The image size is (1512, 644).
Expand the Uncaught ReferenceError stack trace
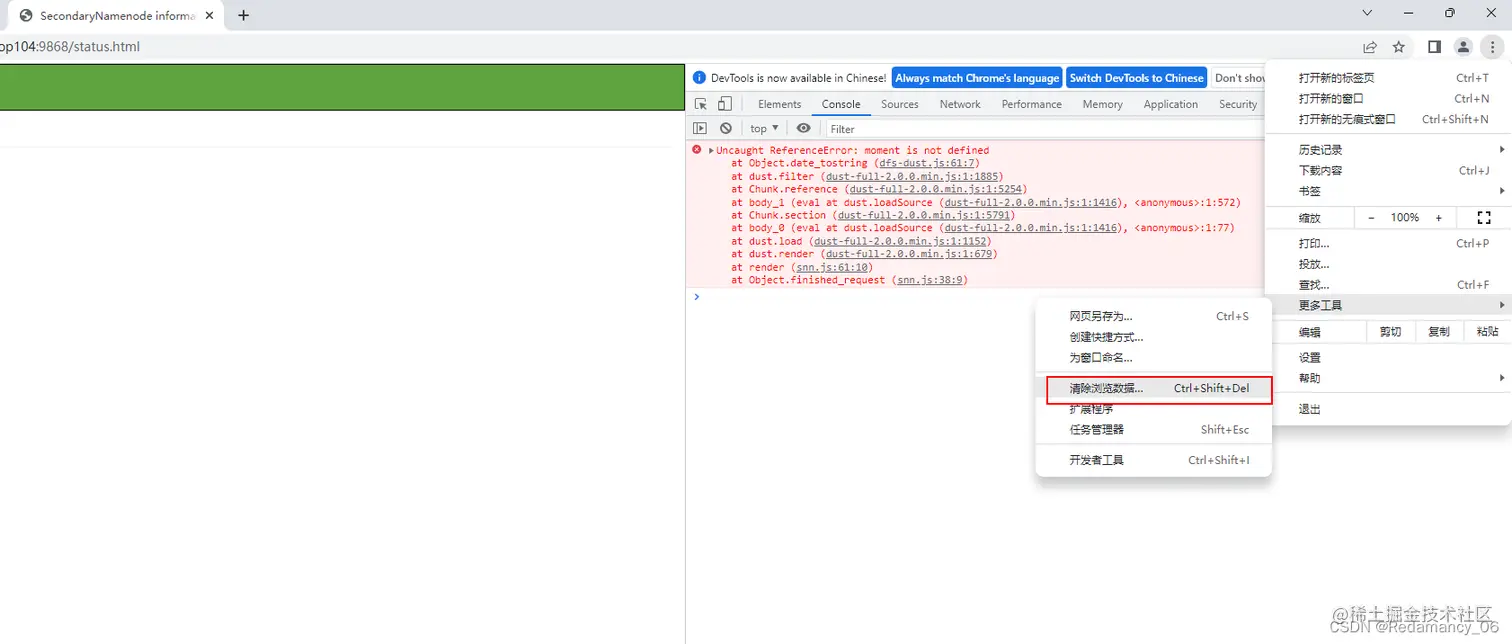(711, 150)
